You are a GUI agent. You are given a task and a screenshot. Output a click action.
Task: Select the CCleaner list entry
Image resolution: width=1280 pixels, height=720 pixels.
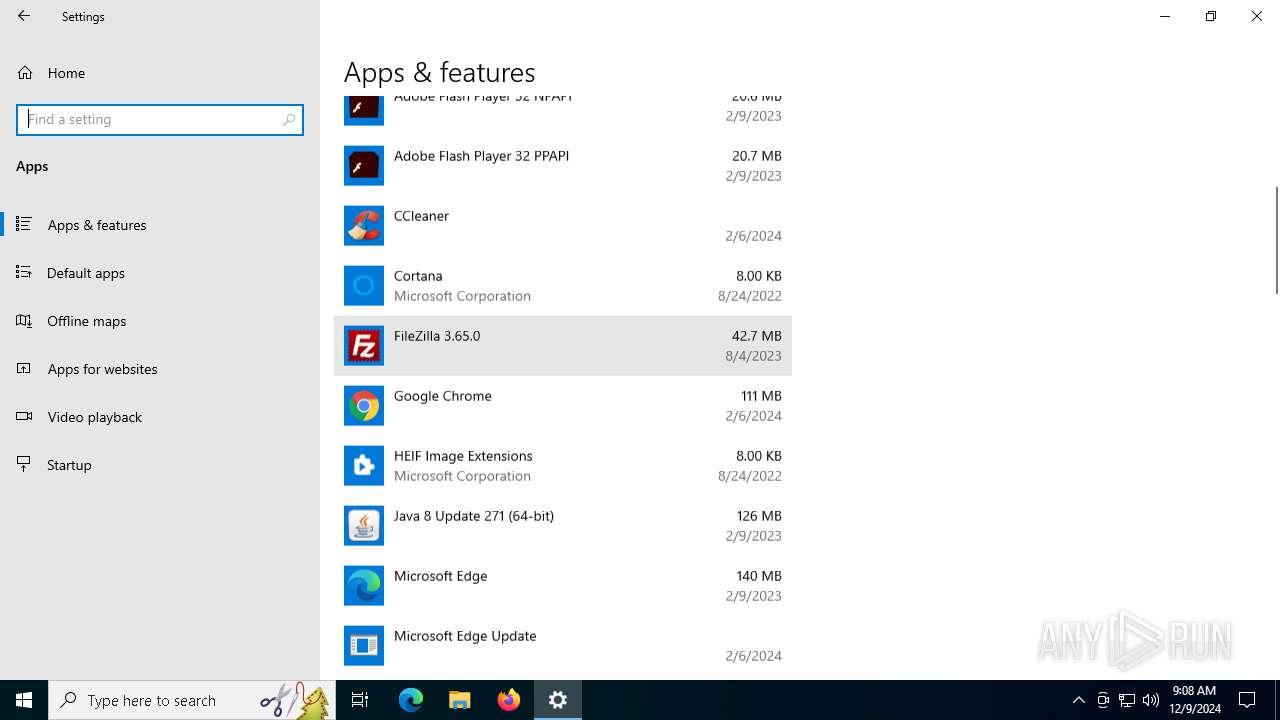[x=563, y=226]
